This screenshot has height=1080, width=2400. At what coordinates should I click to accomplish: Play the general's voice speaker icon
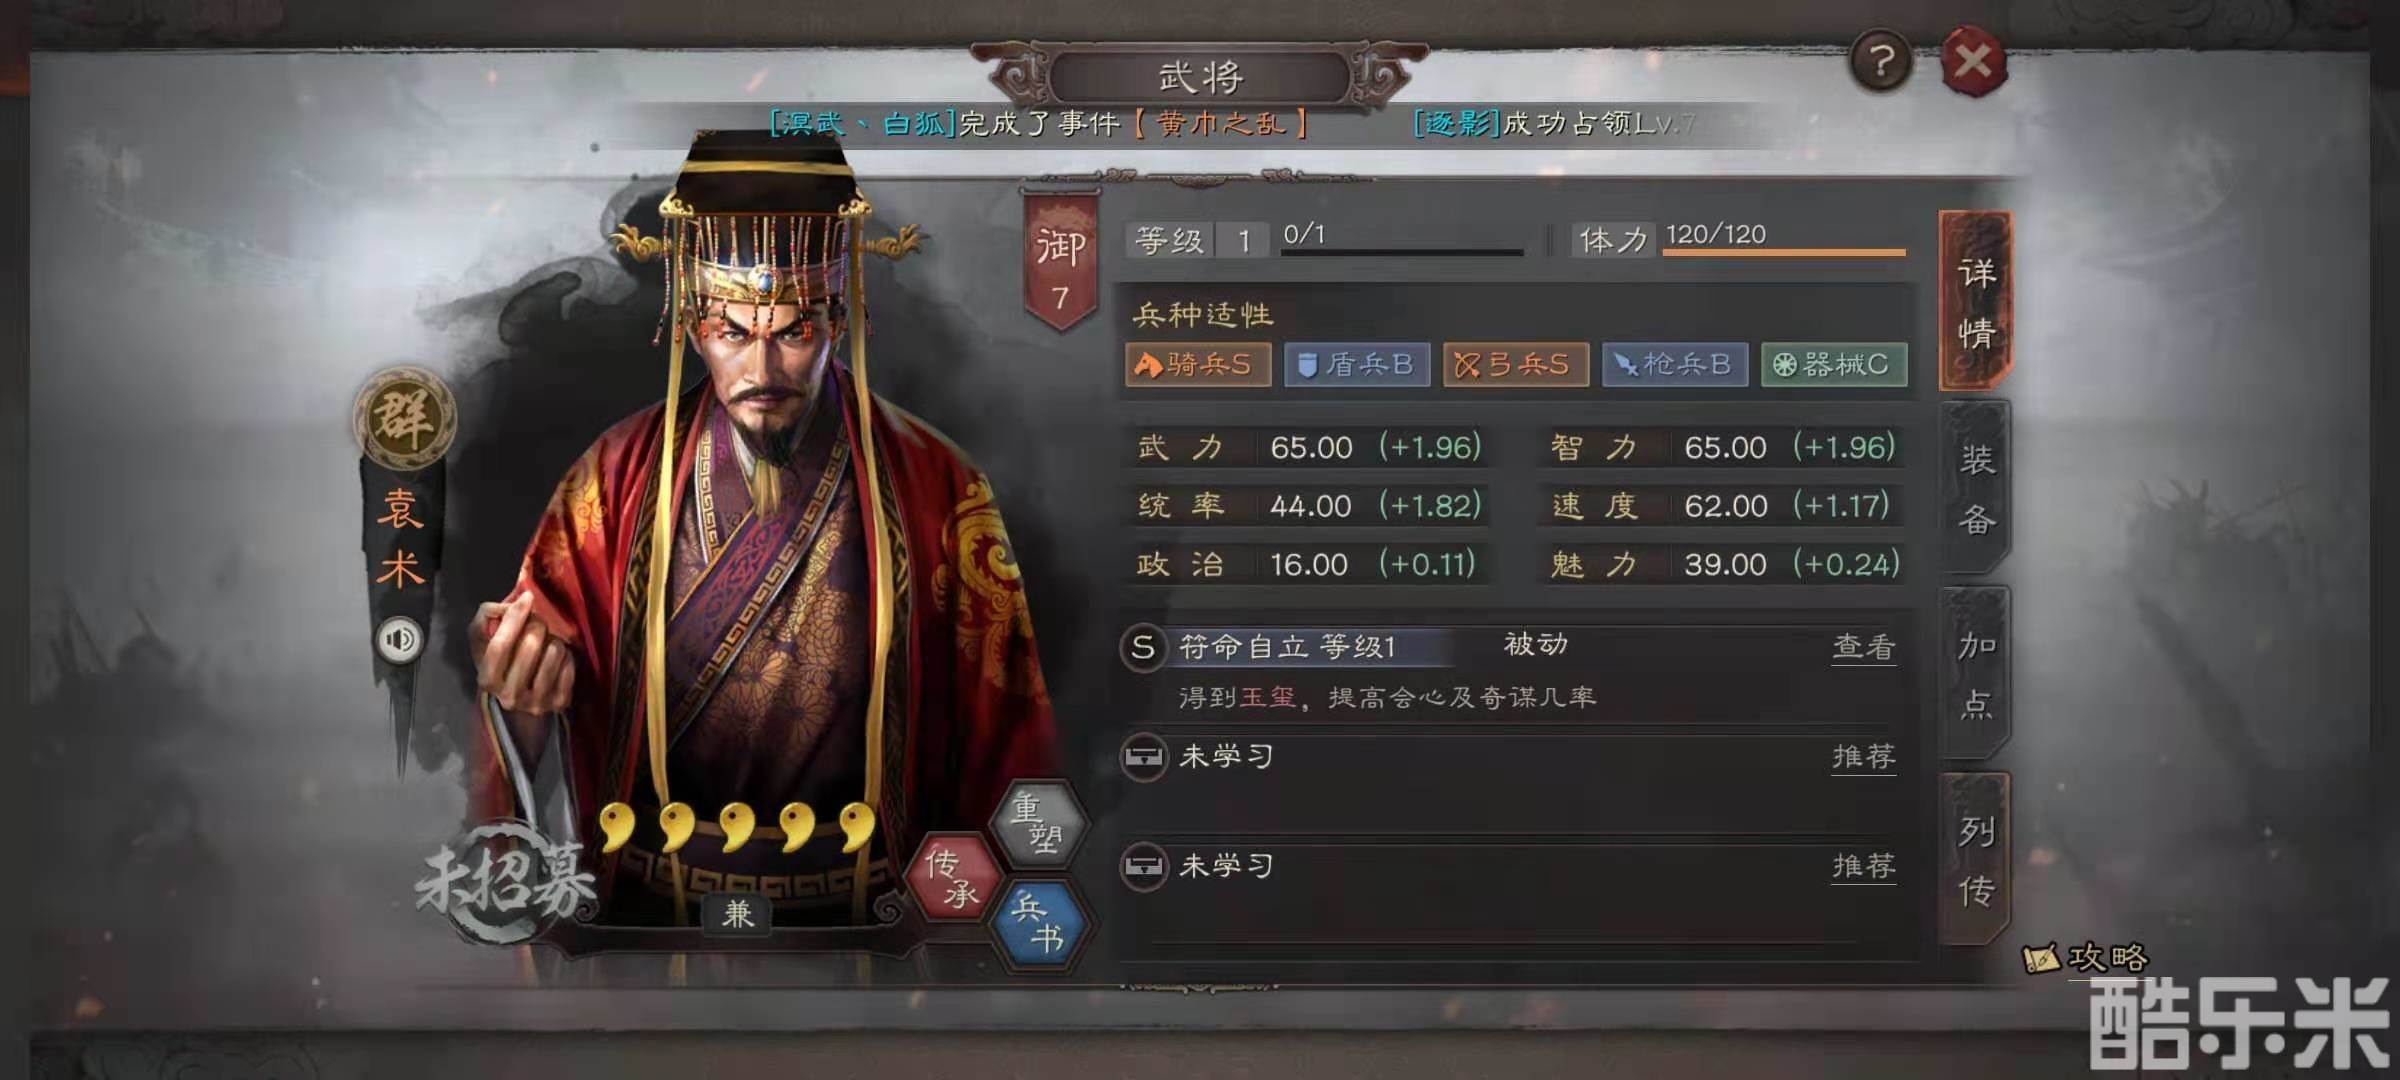[399, 639]
